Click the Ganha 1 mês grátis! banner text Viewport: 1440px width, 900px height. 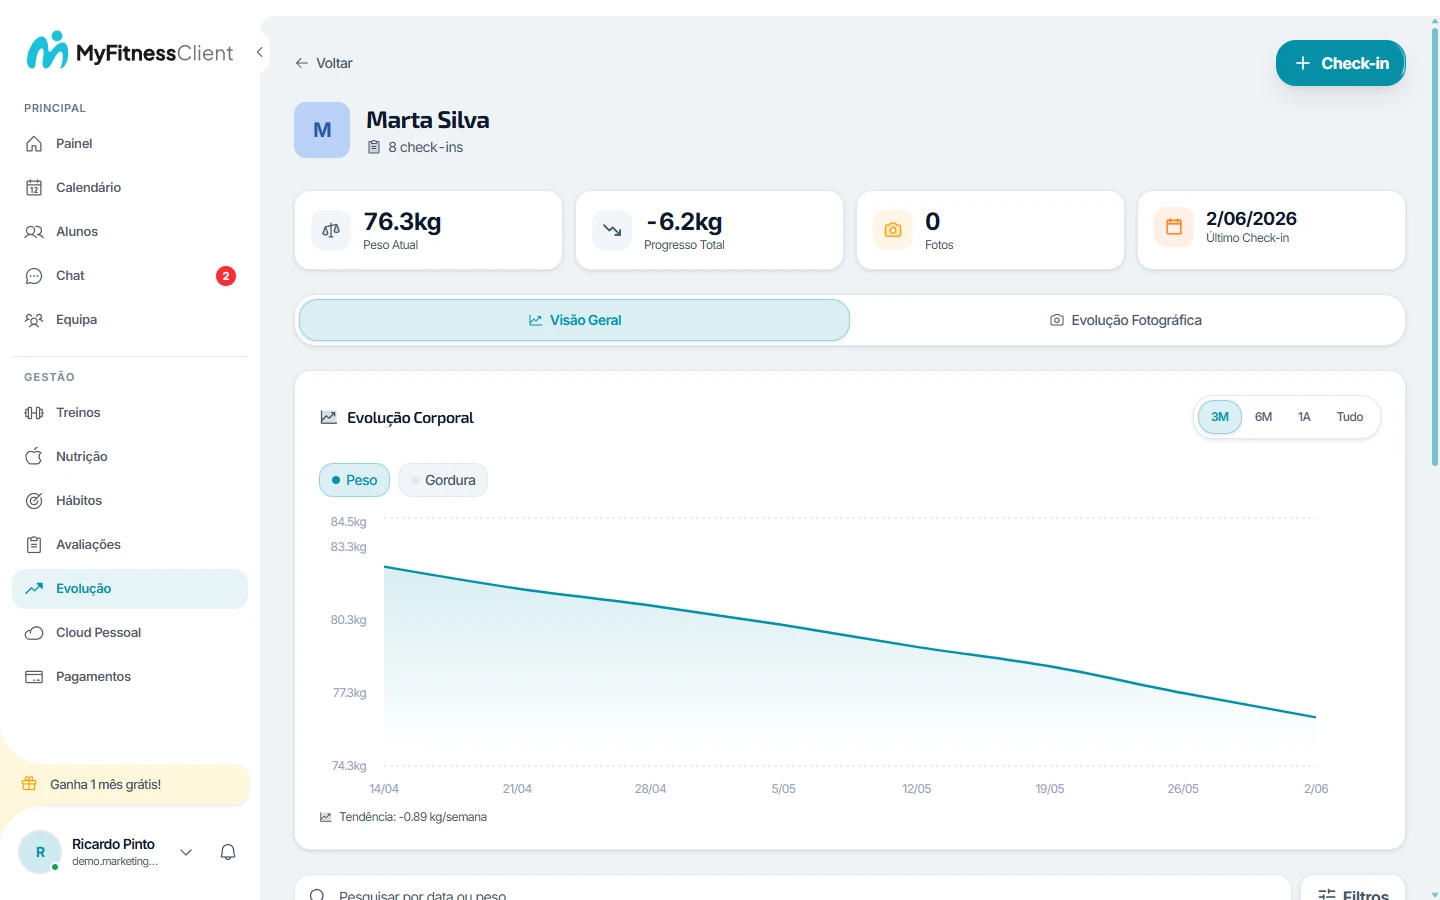(106, 785)
